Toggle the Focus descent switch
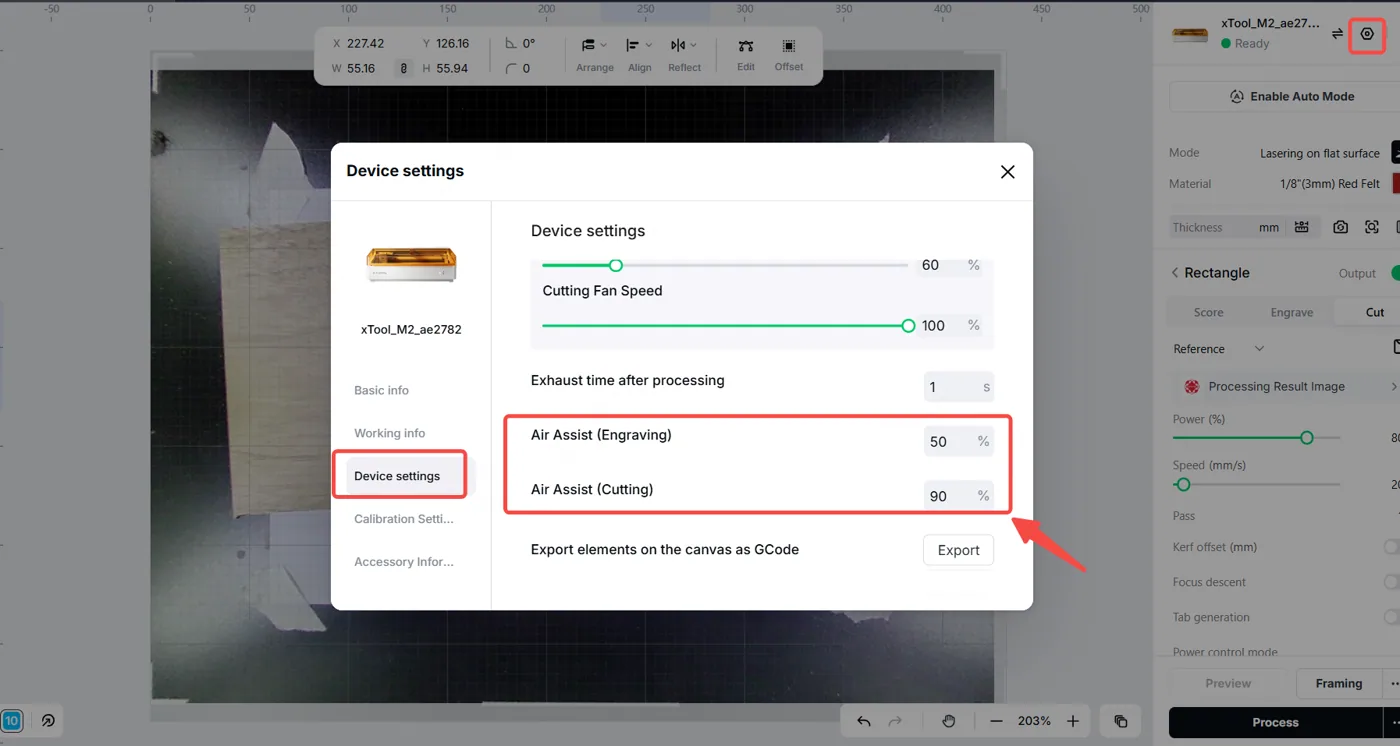Viewport: 1400px width, 746px height. coord(1391,582)
